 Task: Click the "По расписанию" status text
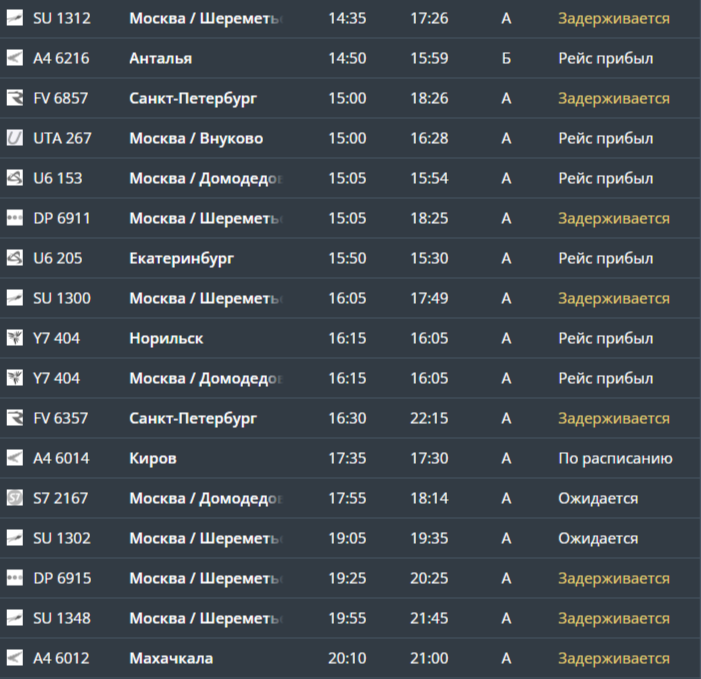[615, 458]
